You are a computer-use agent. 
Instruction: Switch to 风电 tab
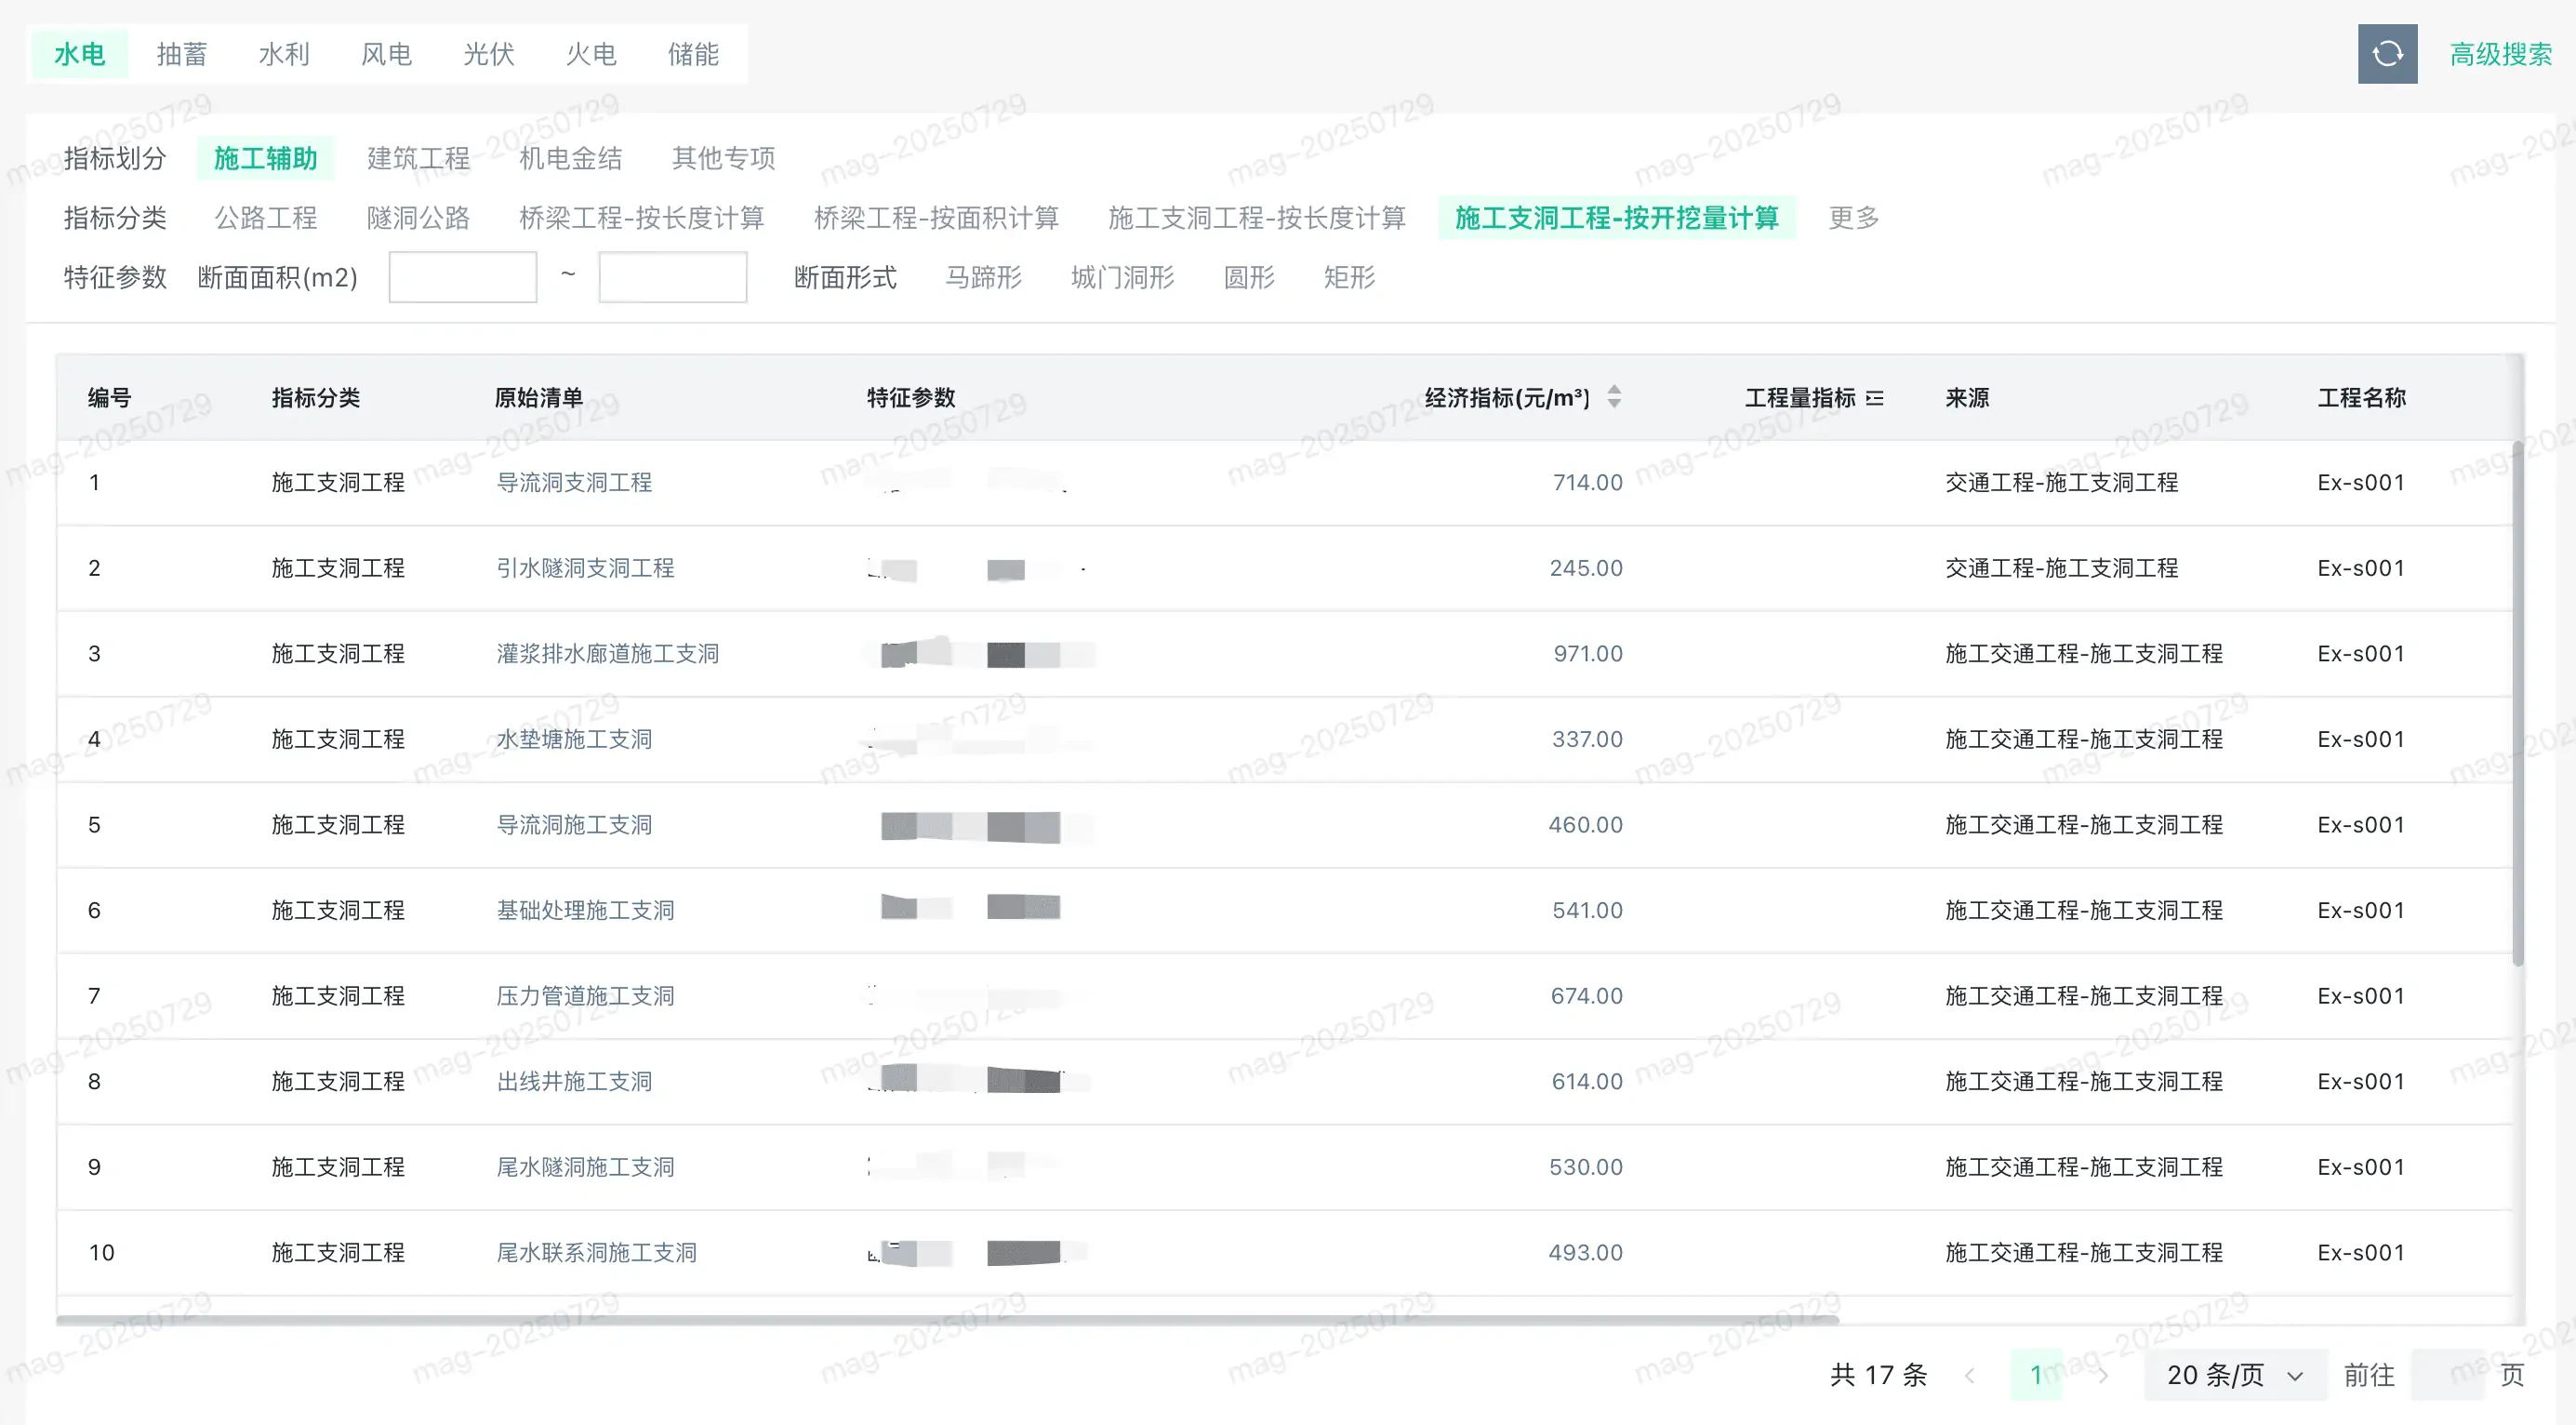coord(386,54)
